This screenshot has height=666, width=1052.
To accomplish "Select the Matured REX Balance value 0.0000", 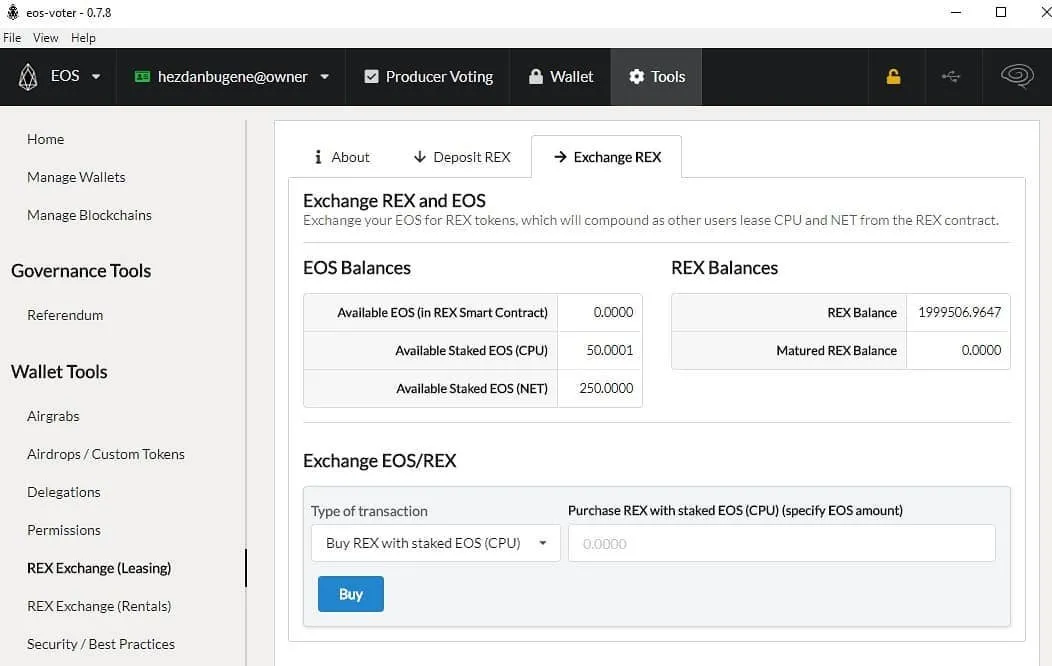I will click(981, 350).
